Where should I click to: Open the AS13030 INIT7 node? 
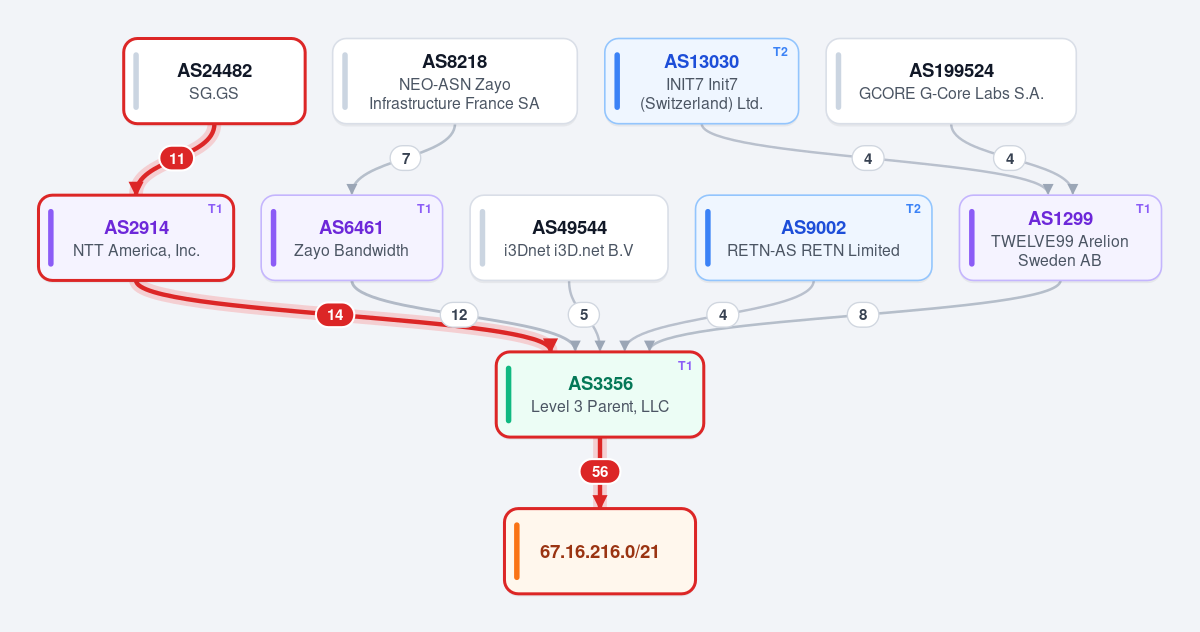point(701,81)
